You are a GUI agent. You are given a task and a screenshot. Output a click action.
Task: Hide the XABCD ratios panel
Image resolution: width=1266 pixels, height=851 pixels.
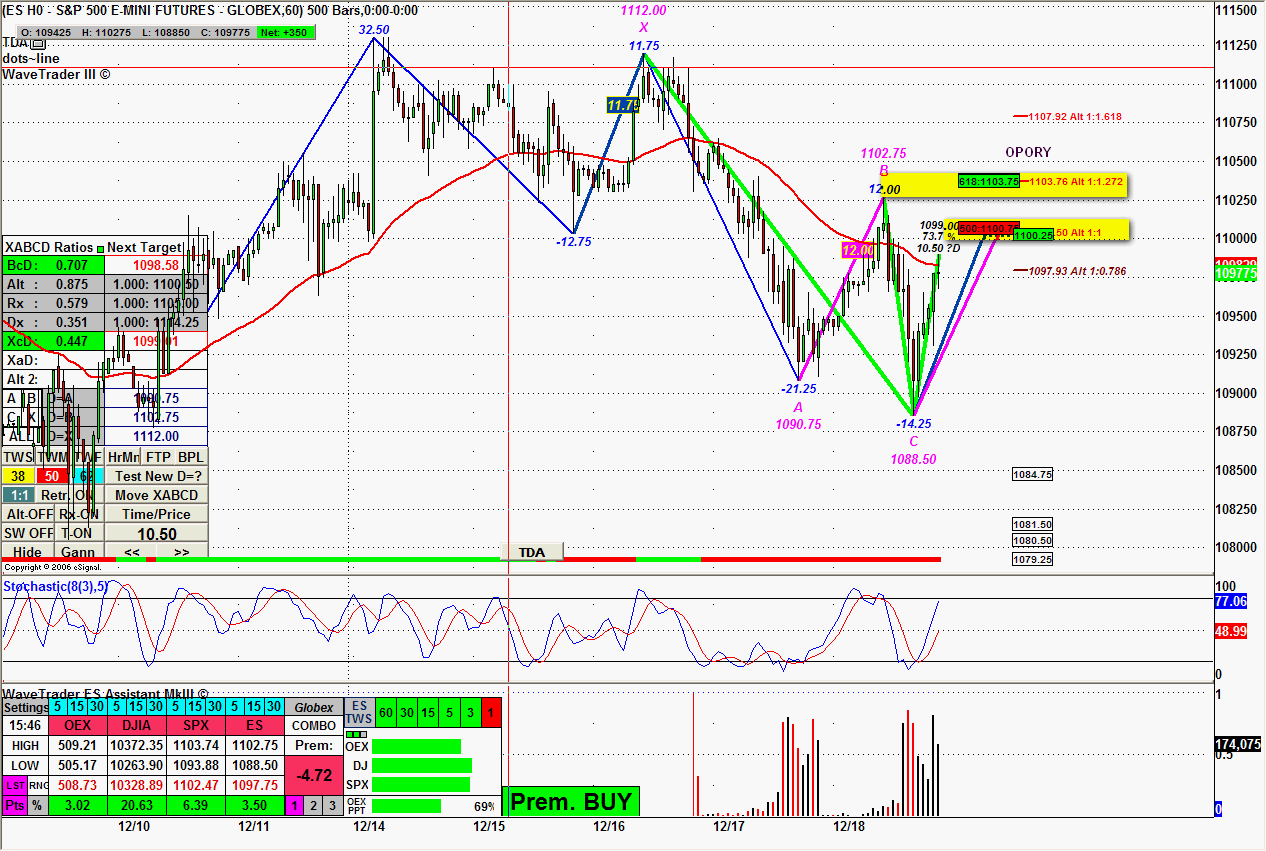28,552
